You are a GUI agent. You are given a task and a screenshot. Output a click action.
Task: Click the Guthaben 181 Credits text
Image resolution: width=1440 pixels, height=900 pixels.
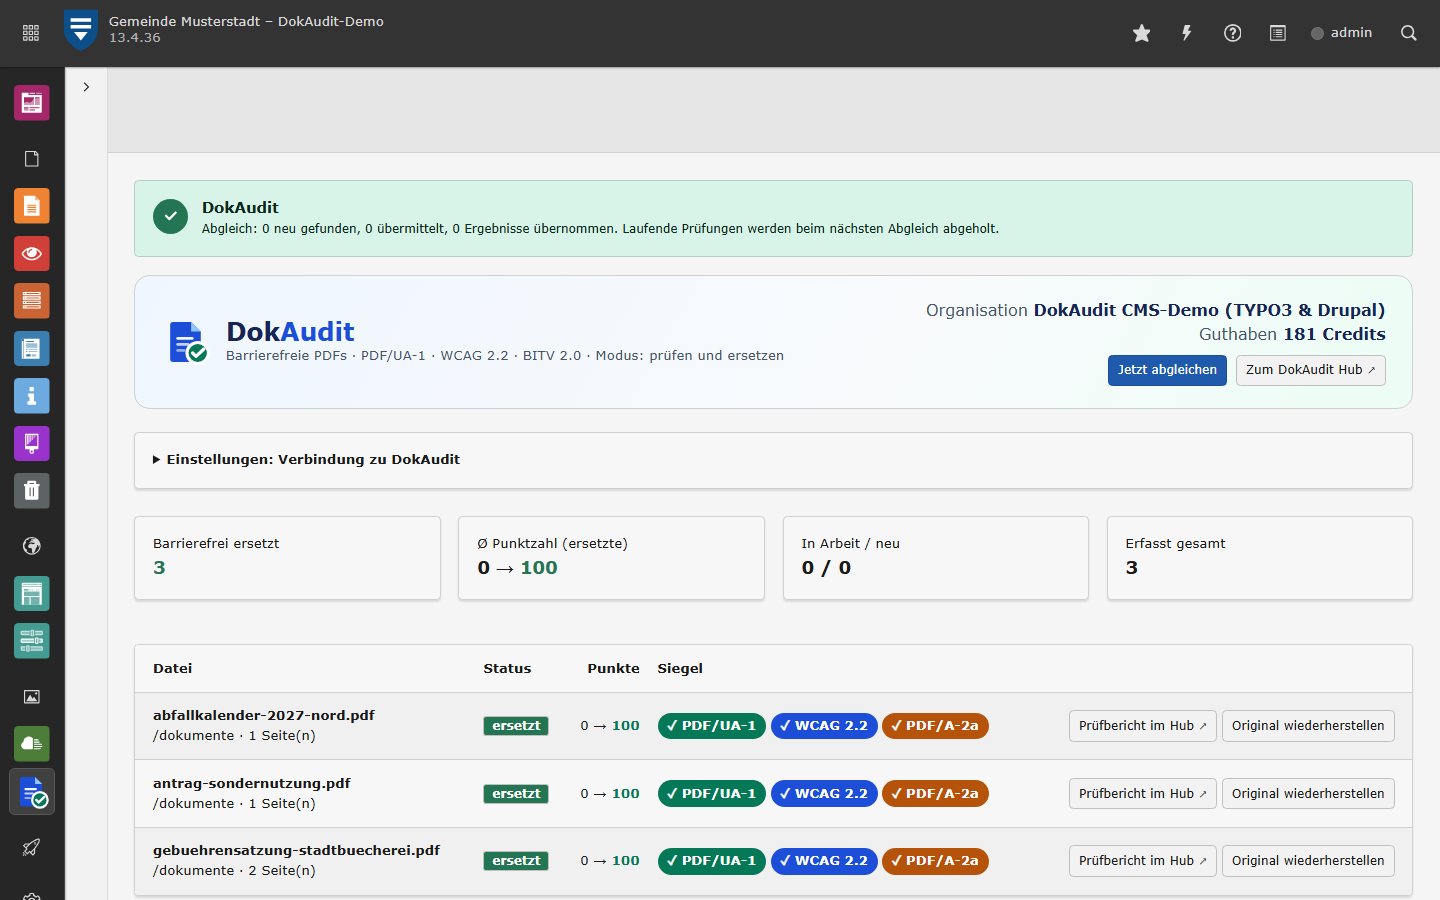tap(1292, 334)
